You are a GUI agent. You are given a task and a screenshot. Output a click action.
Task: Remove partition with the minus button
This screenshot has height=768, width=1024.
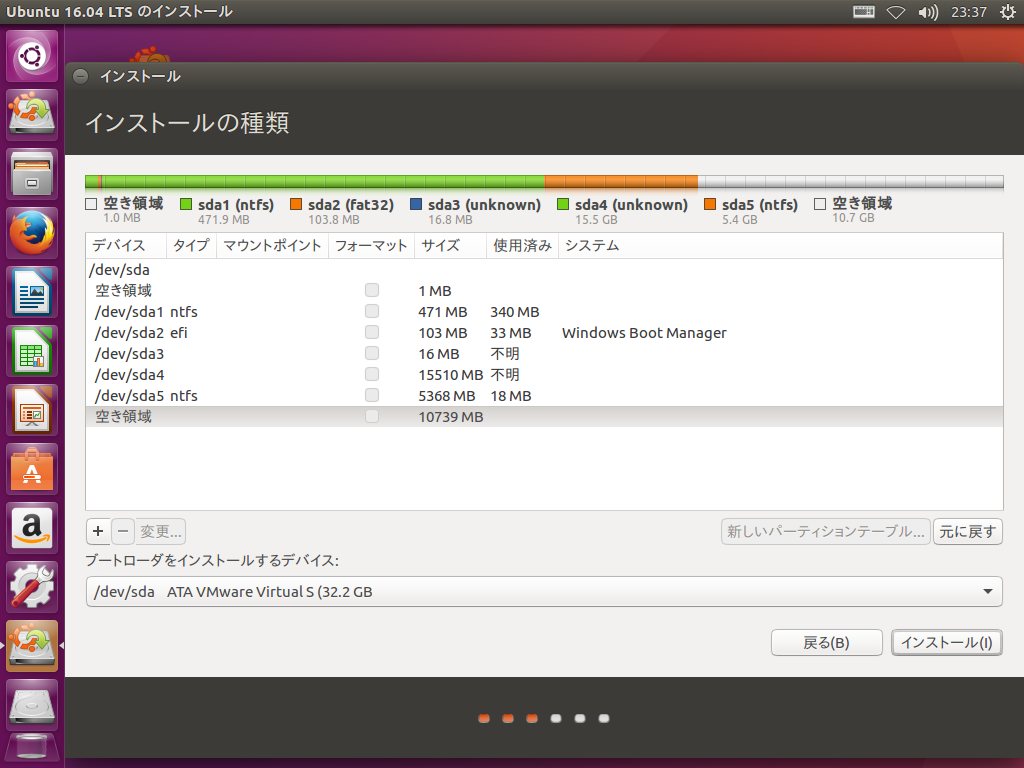pyautogui.click(x=123, y=532)
